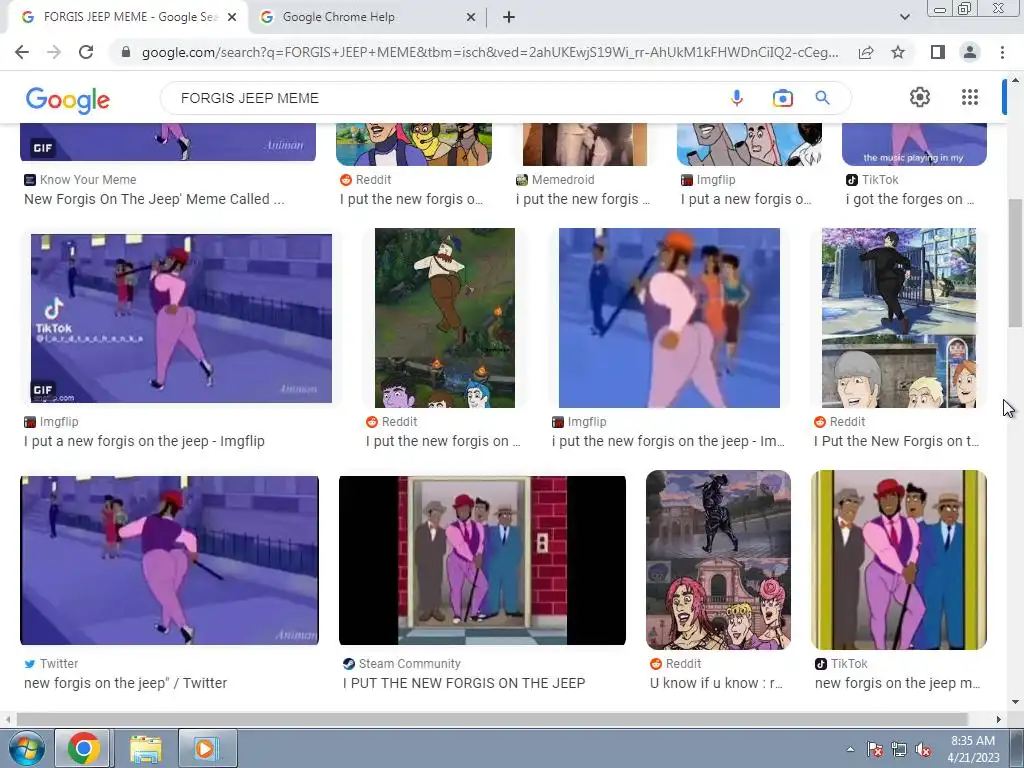Bookmark this page with the star icon
This screenshot has height=768, width=1024.
[x=898, y=52]
